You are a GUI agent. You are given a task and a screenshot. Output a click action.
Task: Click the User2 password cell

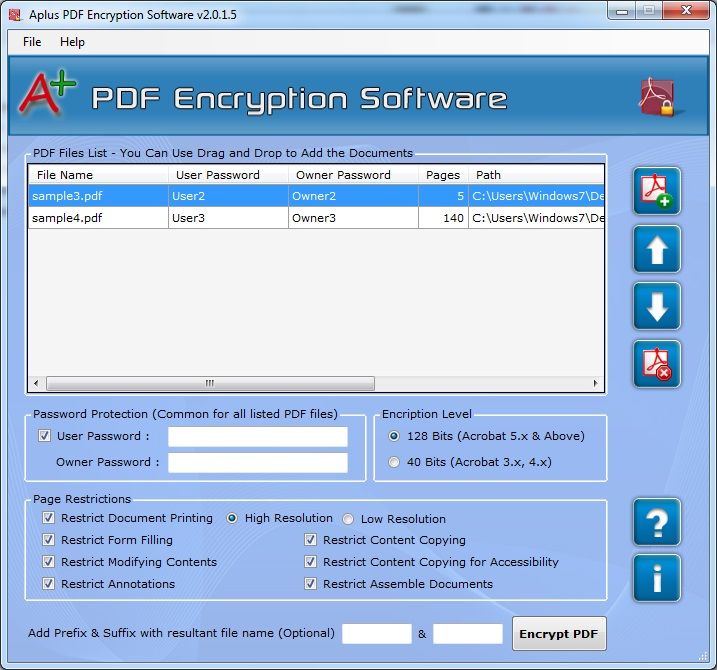click(228, 196)
